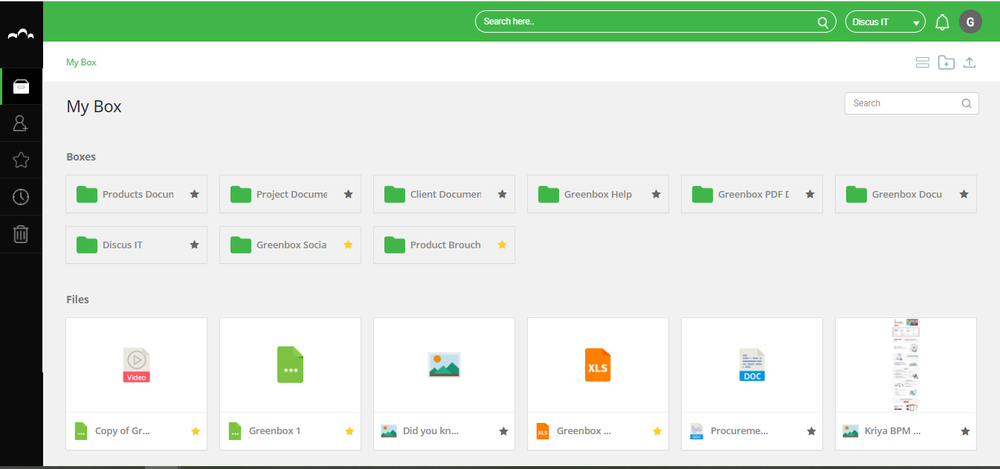Screen dimensions: 1000x469
Task: Open the DOC file thumbnail
Action: [x=752, y=365]
